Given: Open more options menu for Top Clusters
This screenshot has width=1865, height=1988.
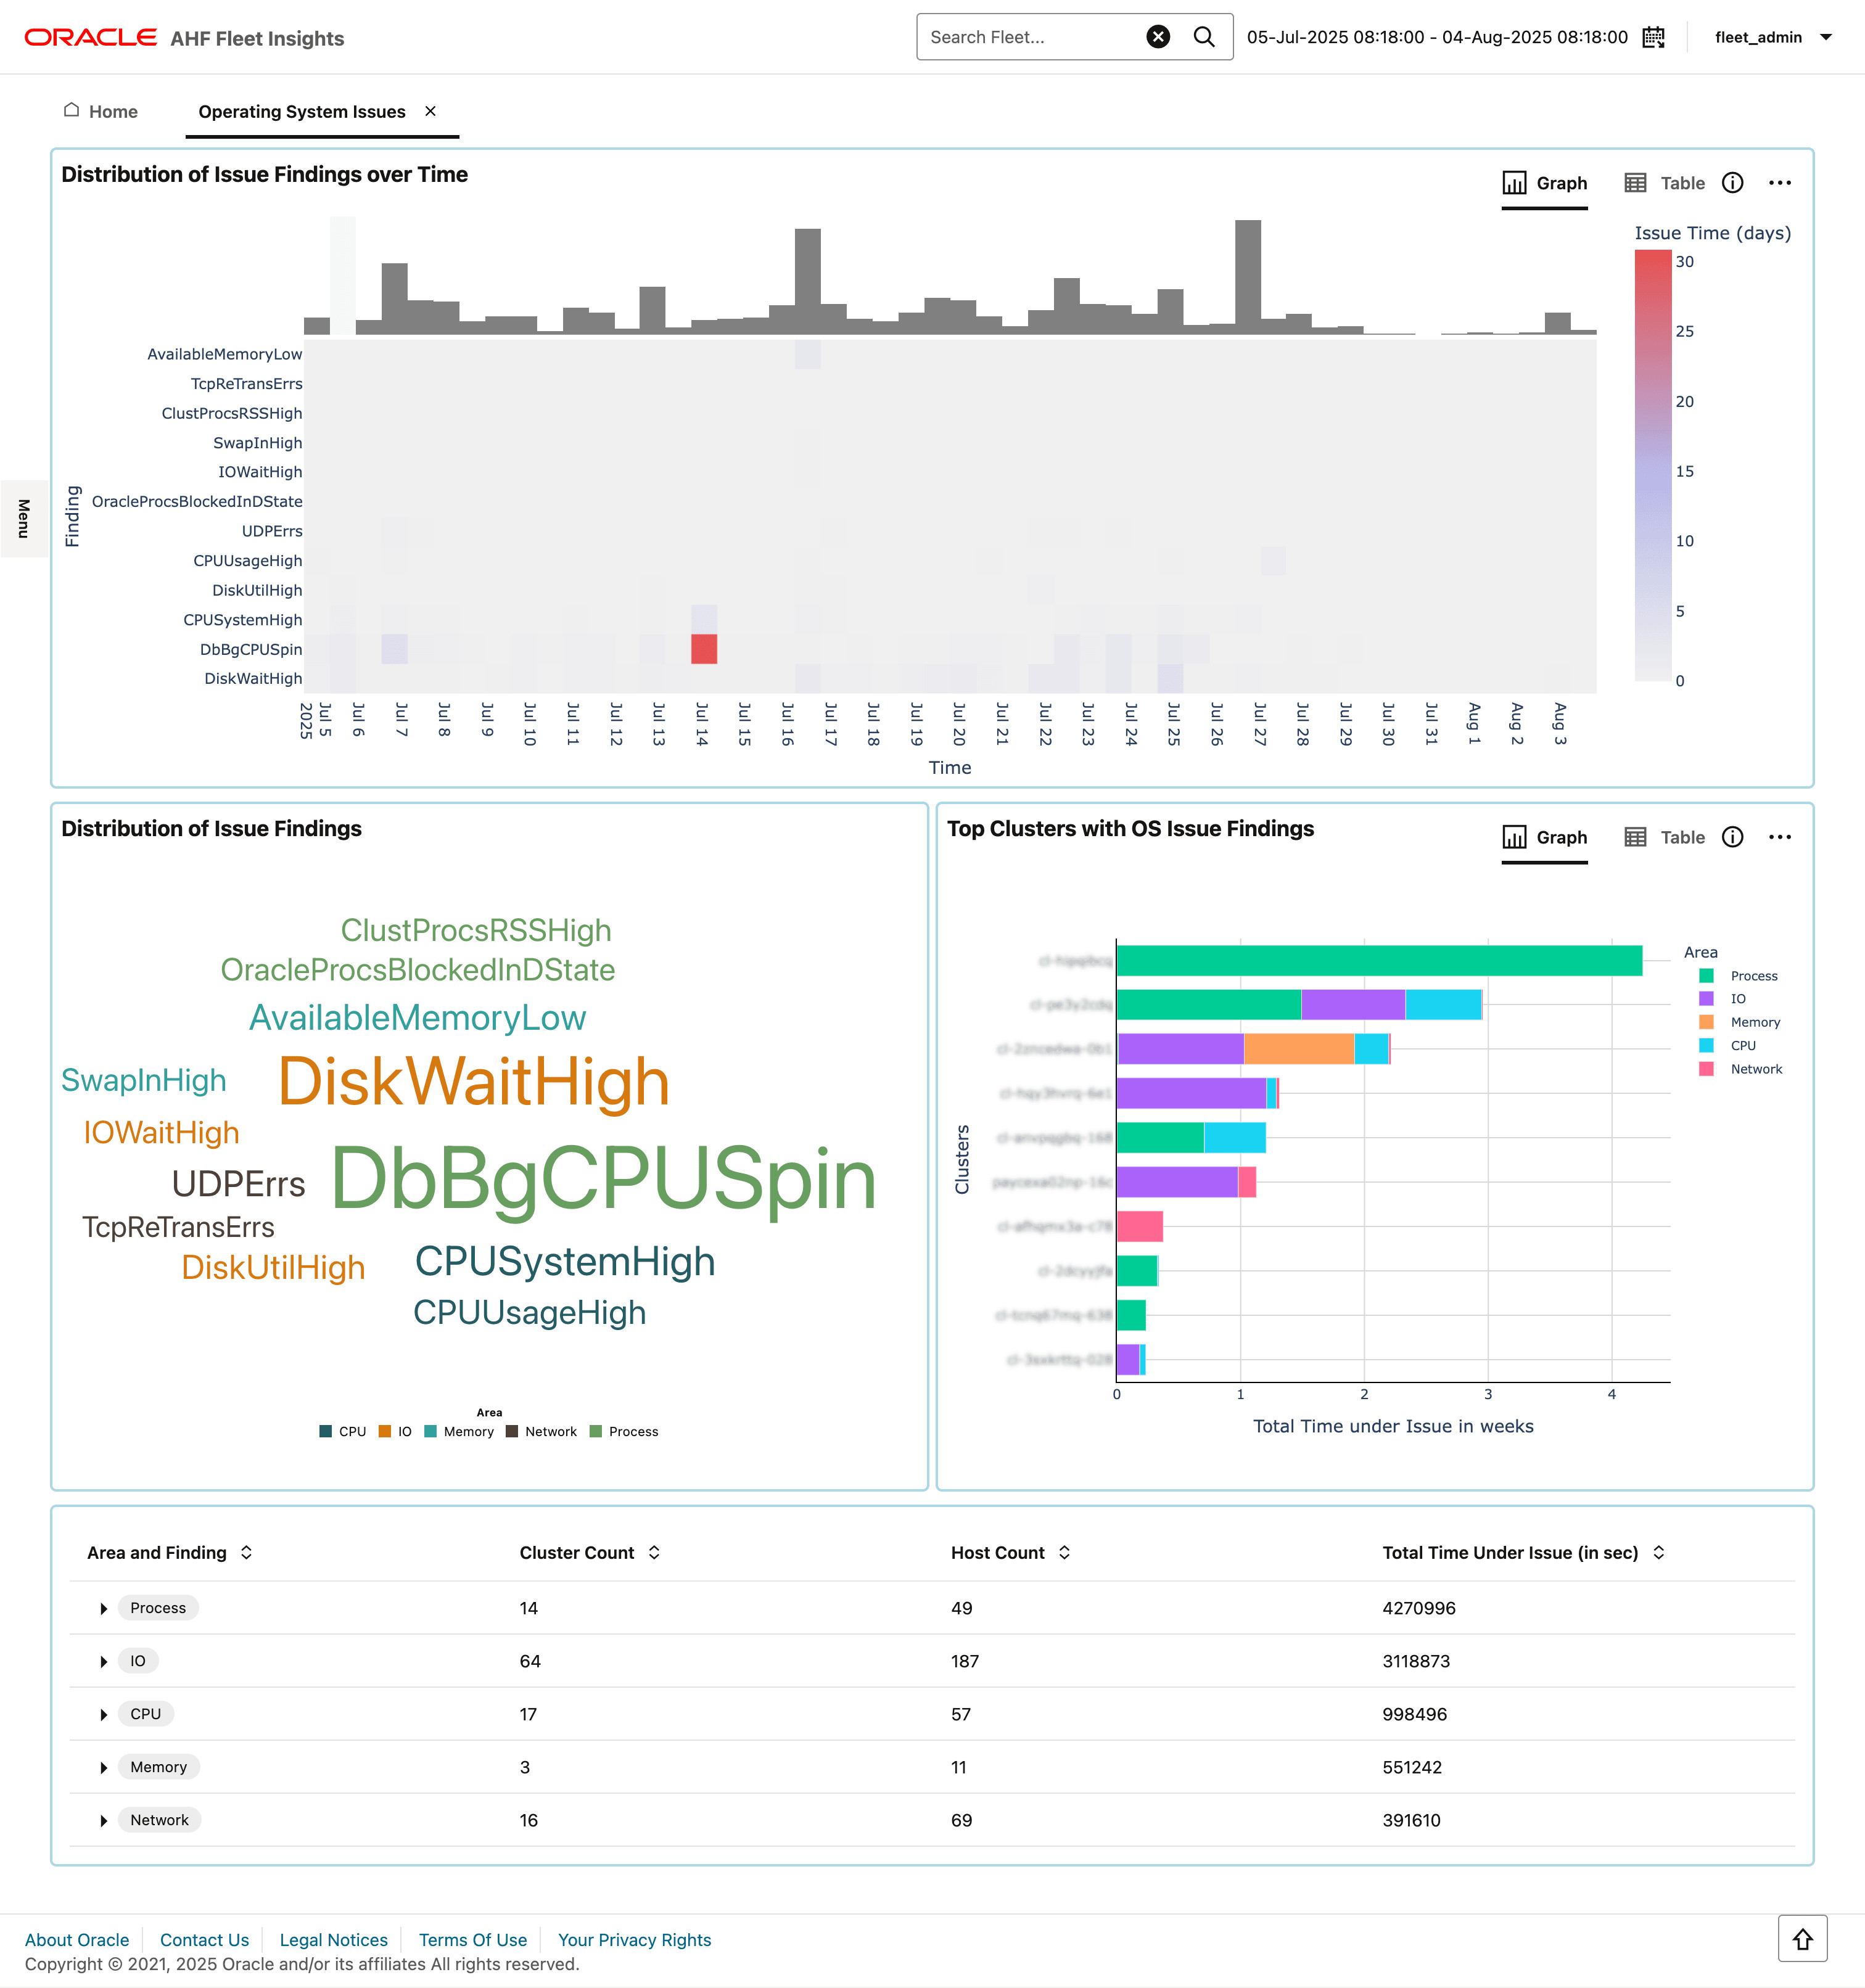Looking at the screenshot, I should pos(1779,837).
